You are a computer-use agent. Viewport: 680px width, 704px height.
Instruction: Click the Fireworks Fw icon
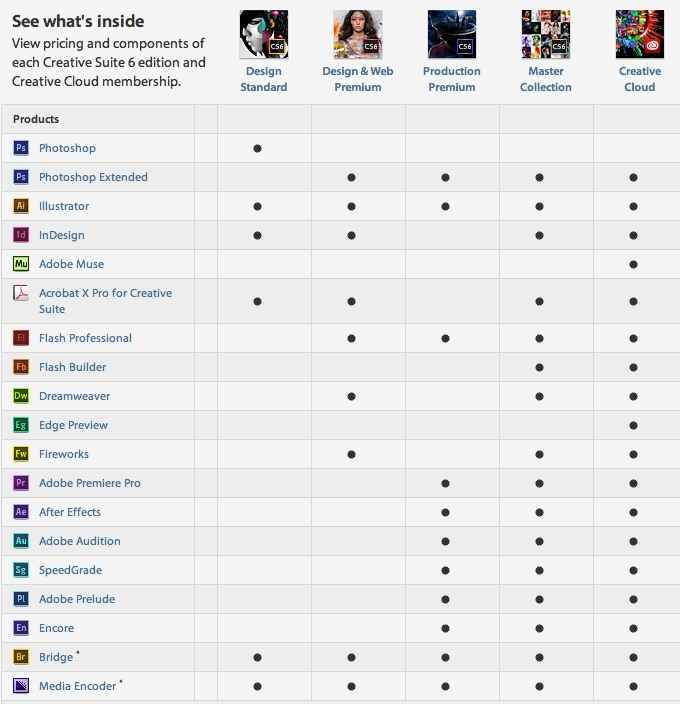pyautogui.click(x=21, y=453)
